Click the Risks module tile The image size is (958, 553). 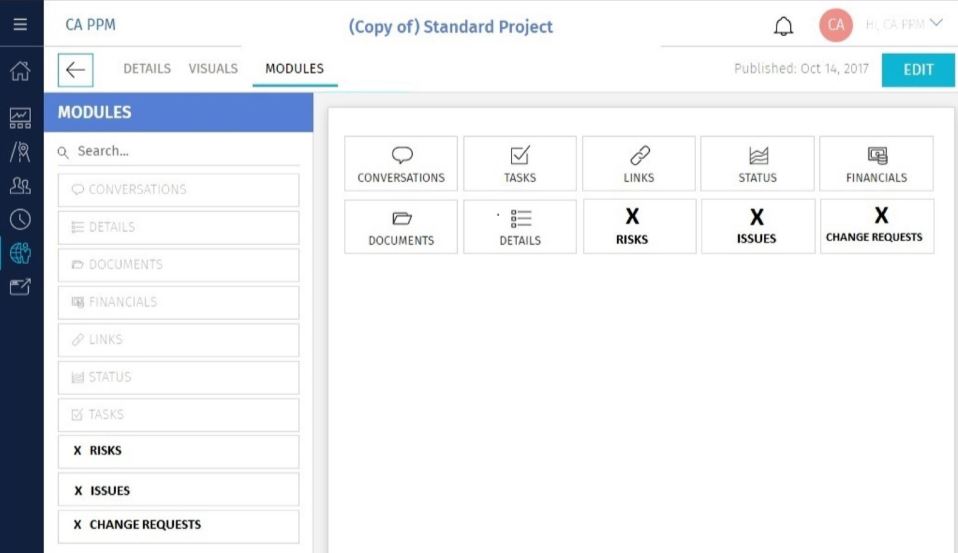coord(639,226)
